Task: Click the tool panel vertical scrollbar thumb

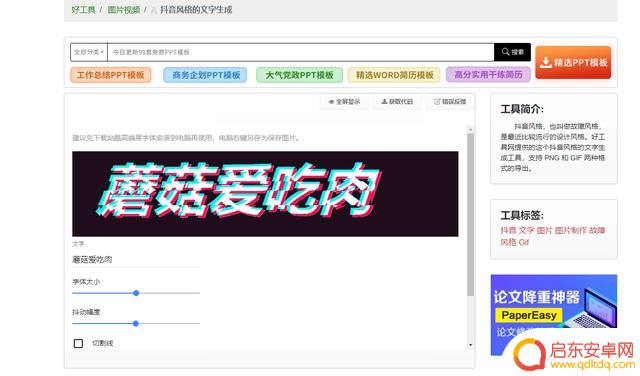Action: [470, 214]
